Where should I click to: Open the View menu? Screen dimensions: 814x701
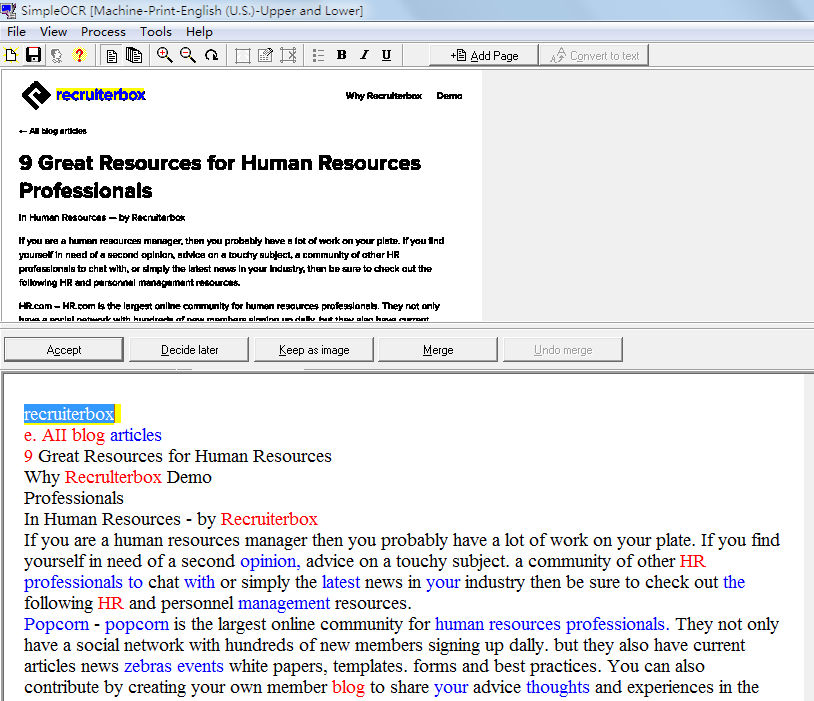click(x=53, y=32)
